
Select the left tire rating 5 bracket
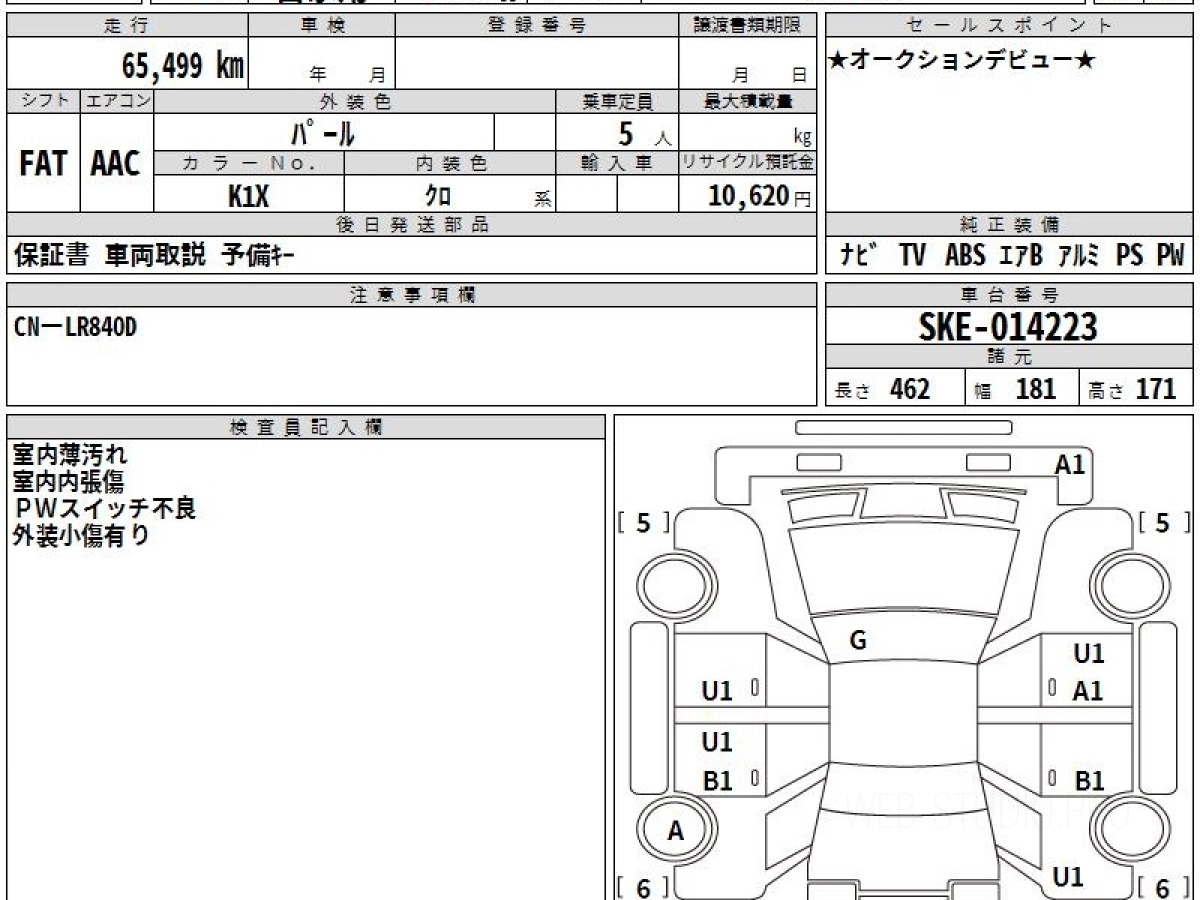(x=643, y=522)
